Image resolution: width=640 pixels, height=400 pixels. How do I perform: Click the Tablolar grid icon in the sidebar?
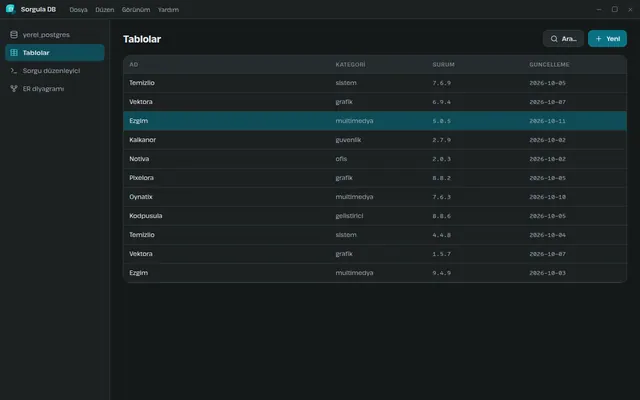14,53
